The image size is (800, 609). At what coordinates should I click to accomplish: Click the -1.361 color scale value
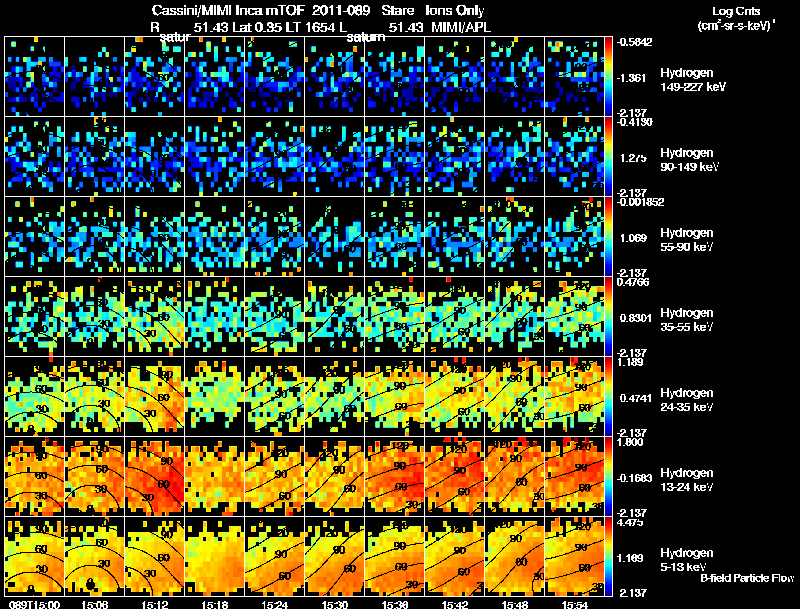(632, 78)
